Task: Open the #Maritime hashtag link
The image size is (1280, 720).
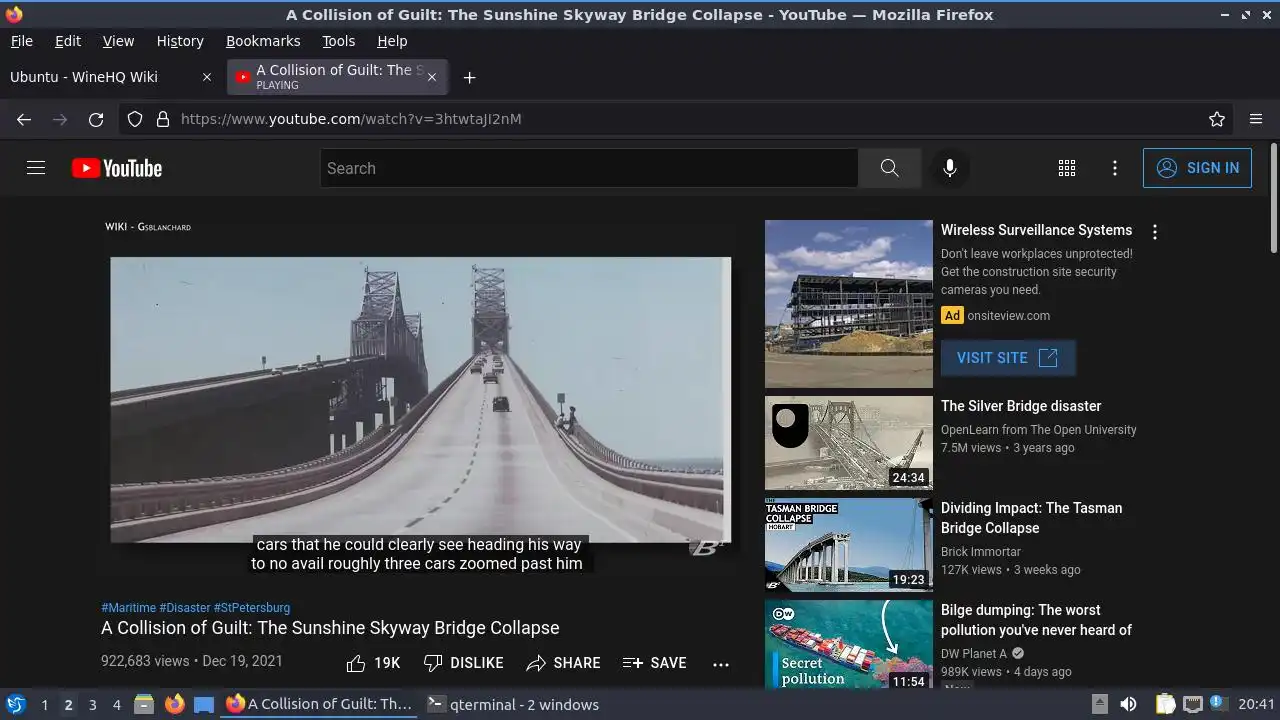Action: pyautogui.click(x=128, y=607)
